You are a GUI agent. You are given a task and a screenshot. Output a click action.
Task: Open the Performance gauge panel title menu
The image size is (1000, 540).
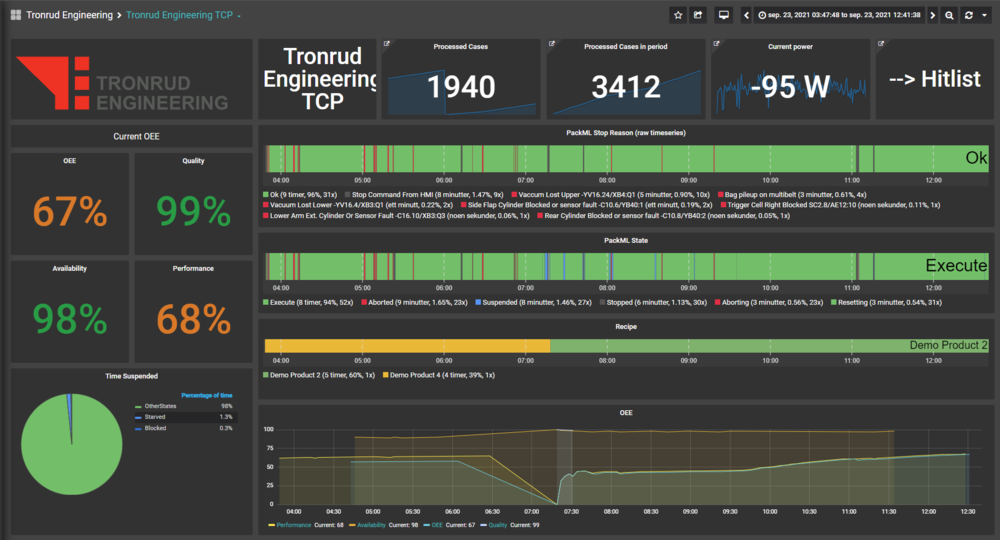click(193, 268)
